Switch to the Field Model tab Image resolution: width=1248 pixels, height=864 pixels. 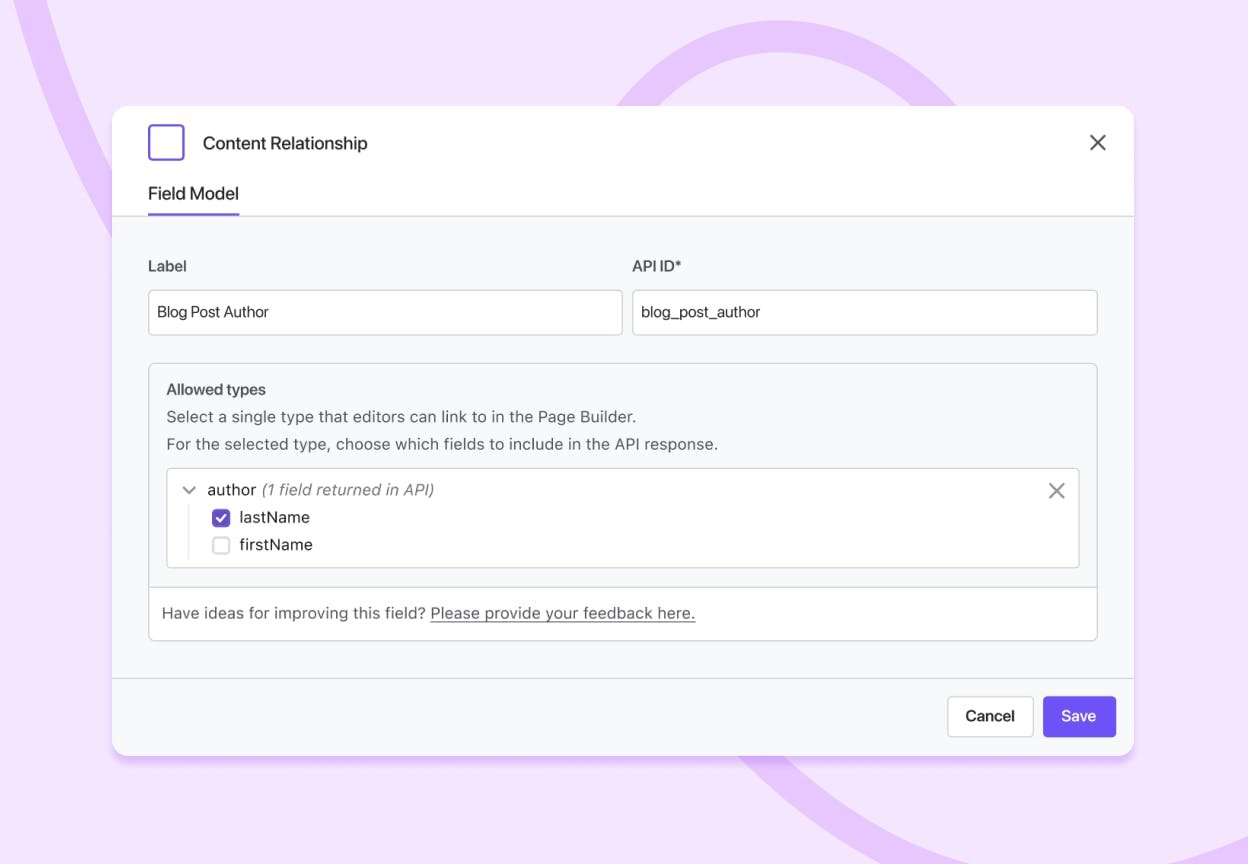point(193,194)
